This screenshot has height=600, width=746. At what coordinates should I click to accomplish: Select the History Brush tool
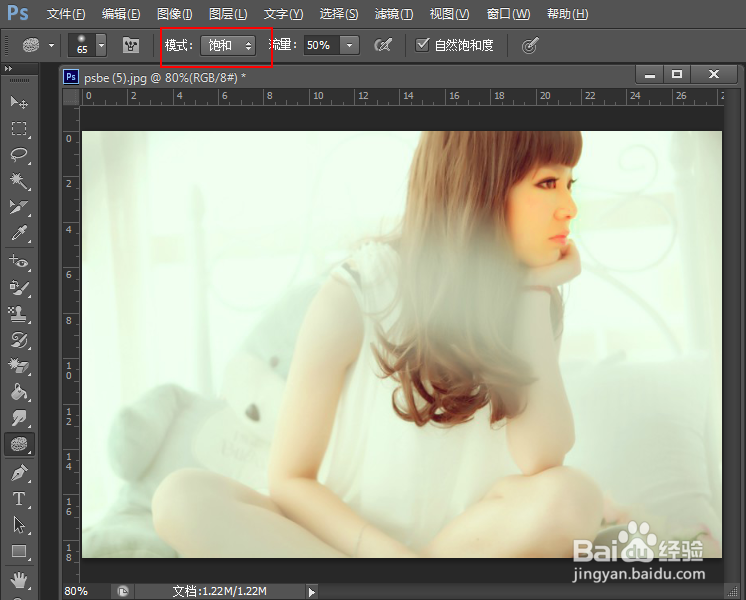point(19,340)
